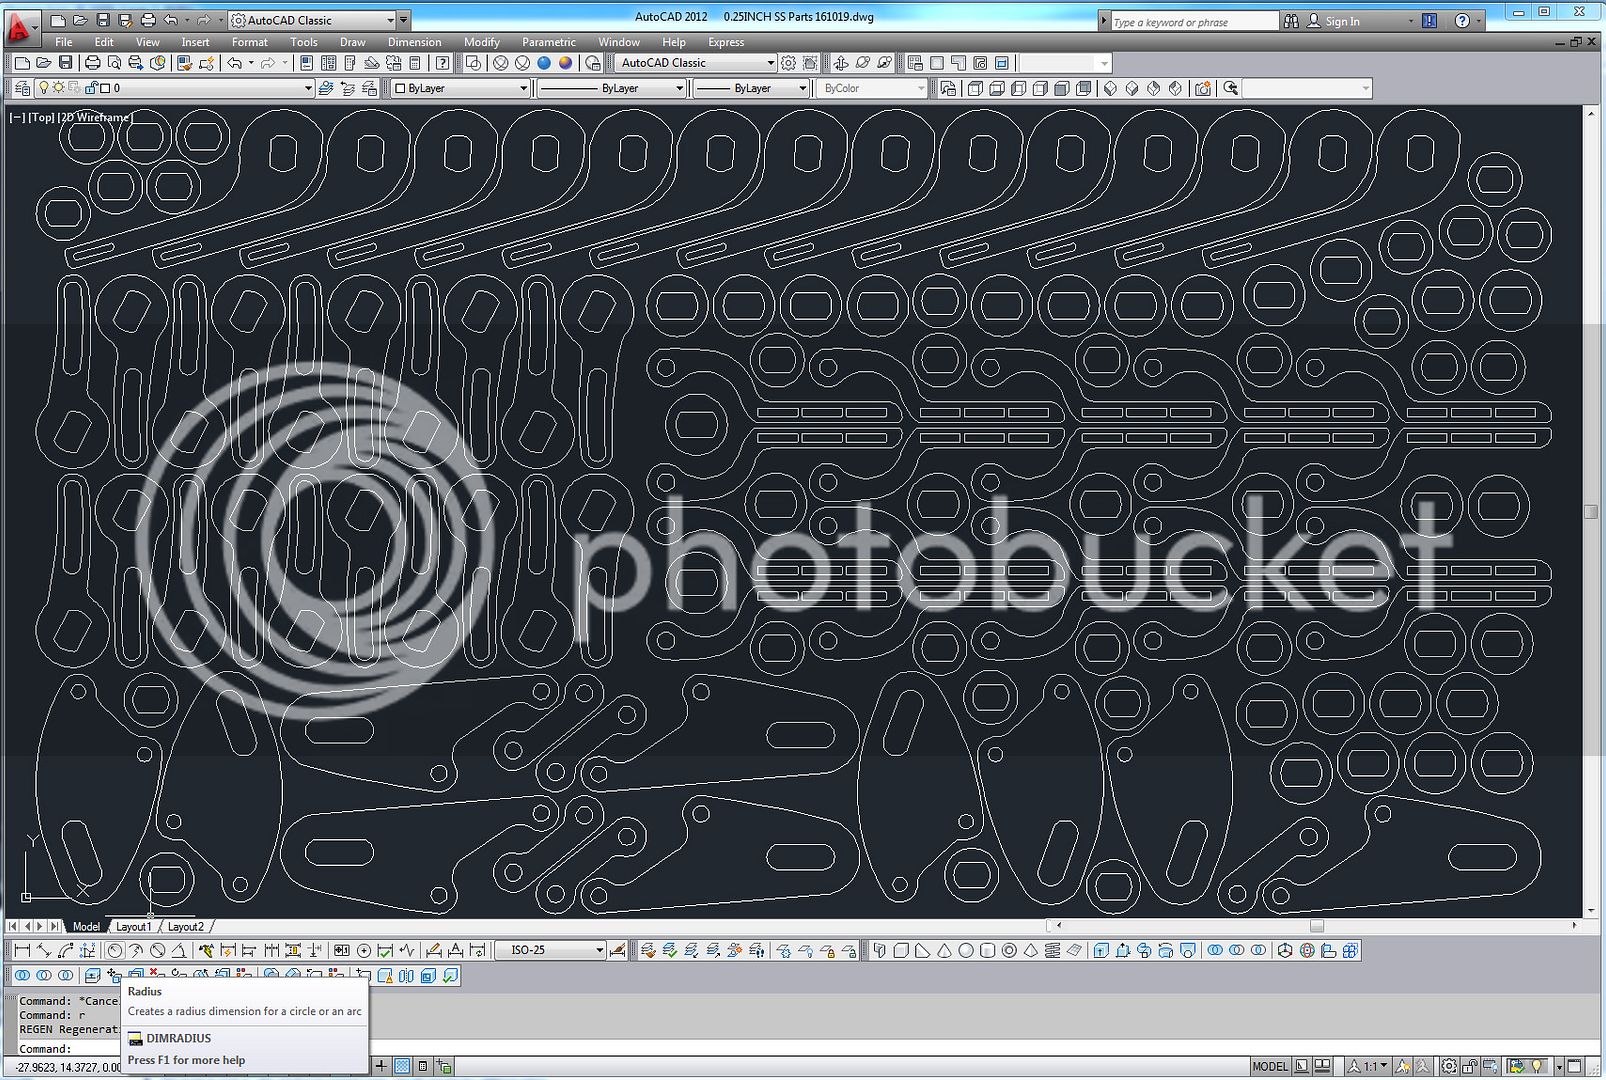This screenshot has height=1080, width=1606.
Task: Click the Dimension Style manager icon
Action: click(x=618, y=950)
